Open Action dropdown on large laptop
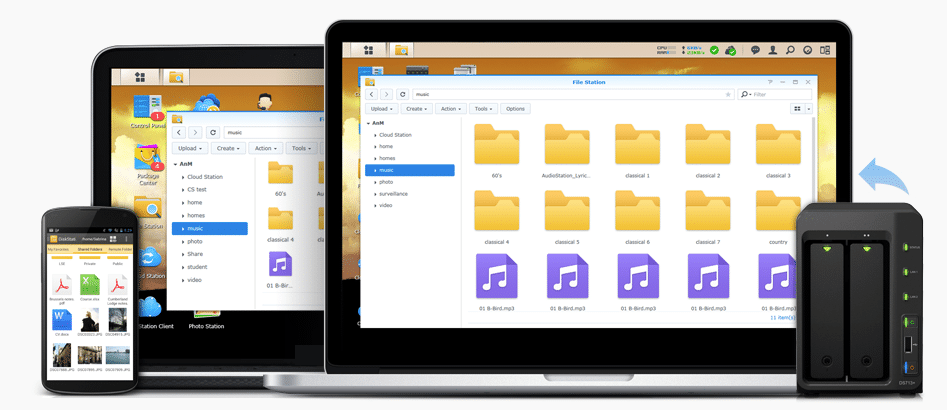 (x=451, y=109)
